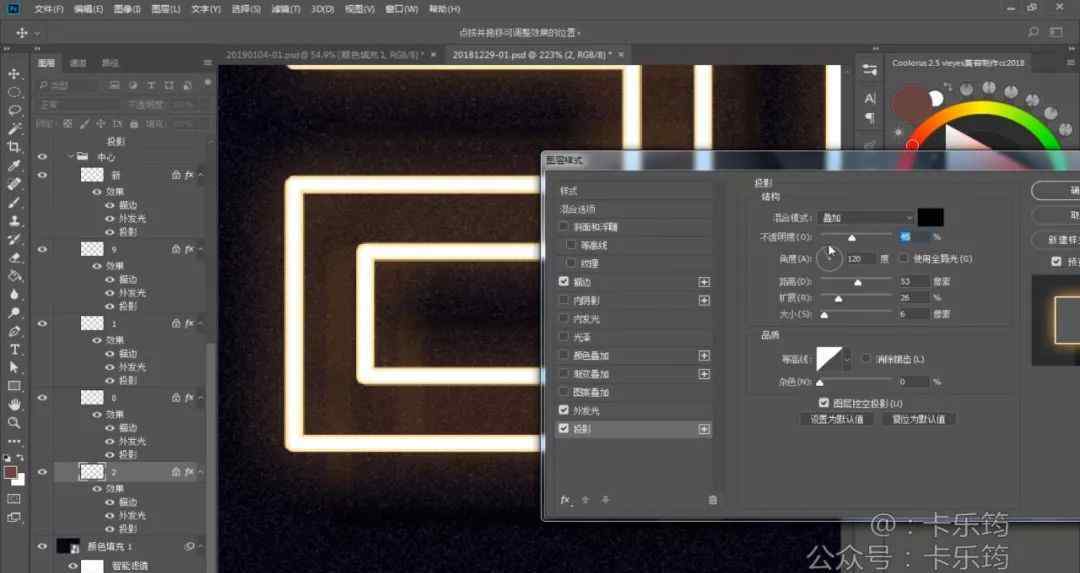Select the Magic Wand tool
The width and height of the screenshot is (1080, 573).
(x=14, y=129)
